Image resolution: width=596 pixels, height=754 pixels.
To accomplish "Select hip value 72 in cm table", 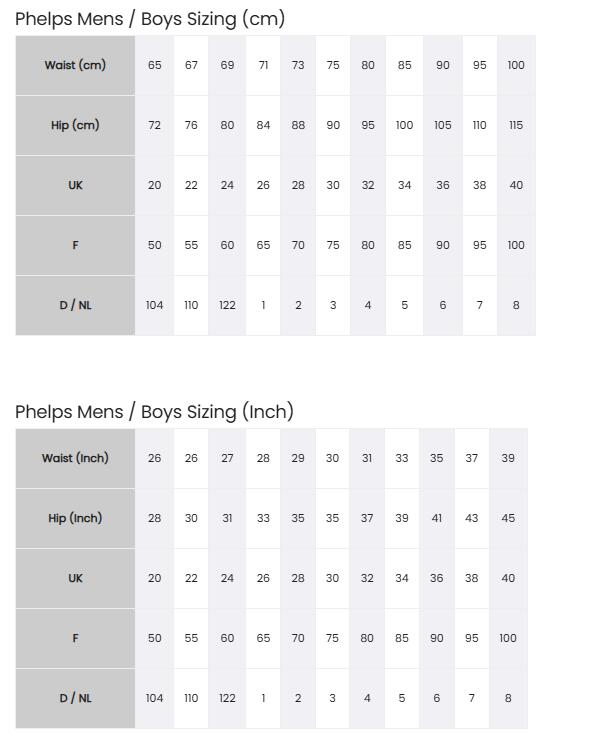I will coord(154,125).
